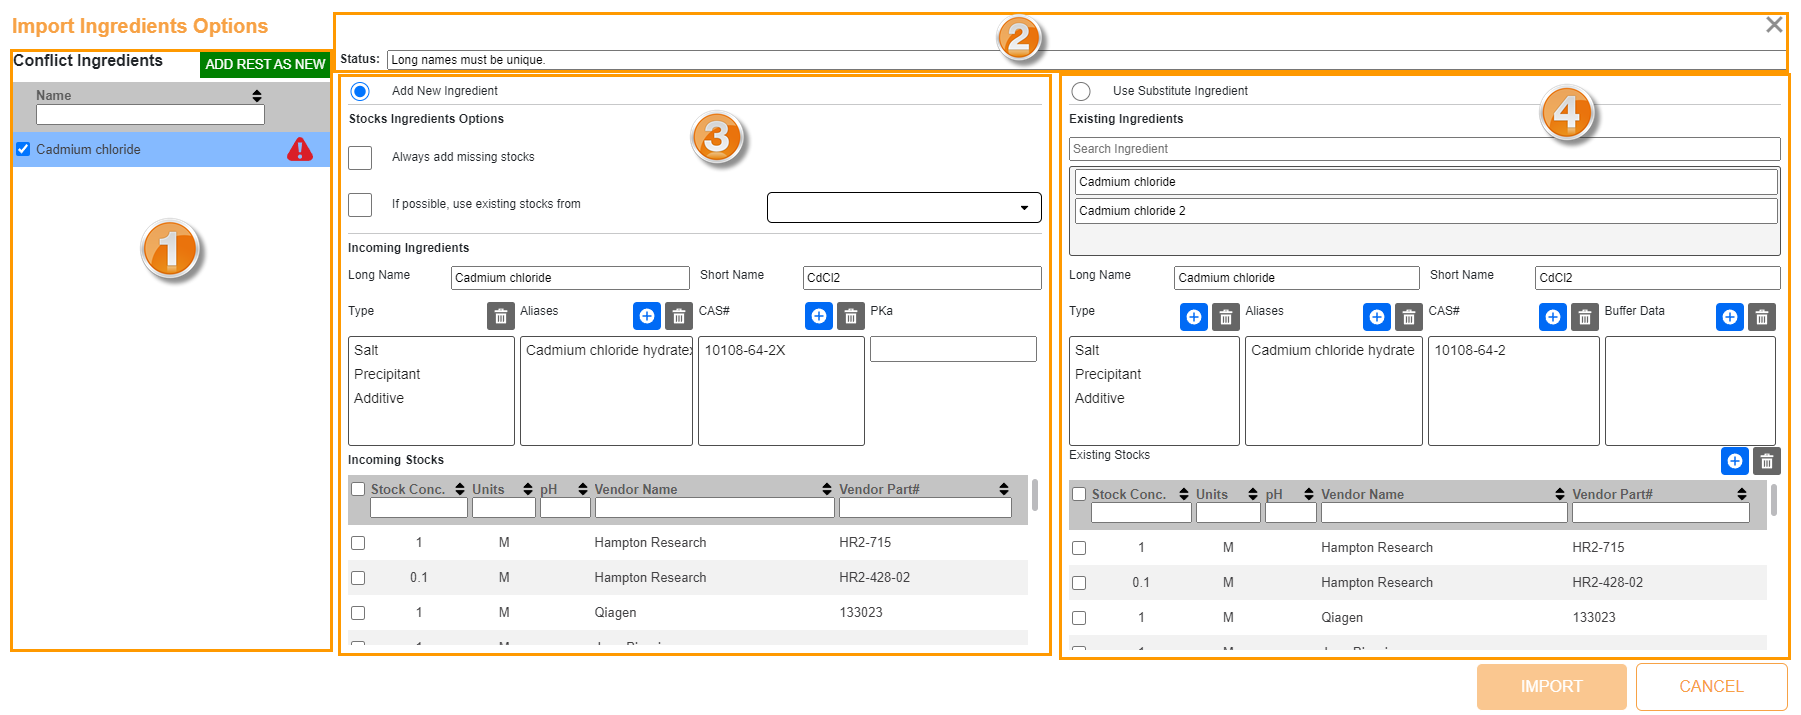
Task: Click the incoming Short Name CdCl2 field
Action: click(922, 278)
